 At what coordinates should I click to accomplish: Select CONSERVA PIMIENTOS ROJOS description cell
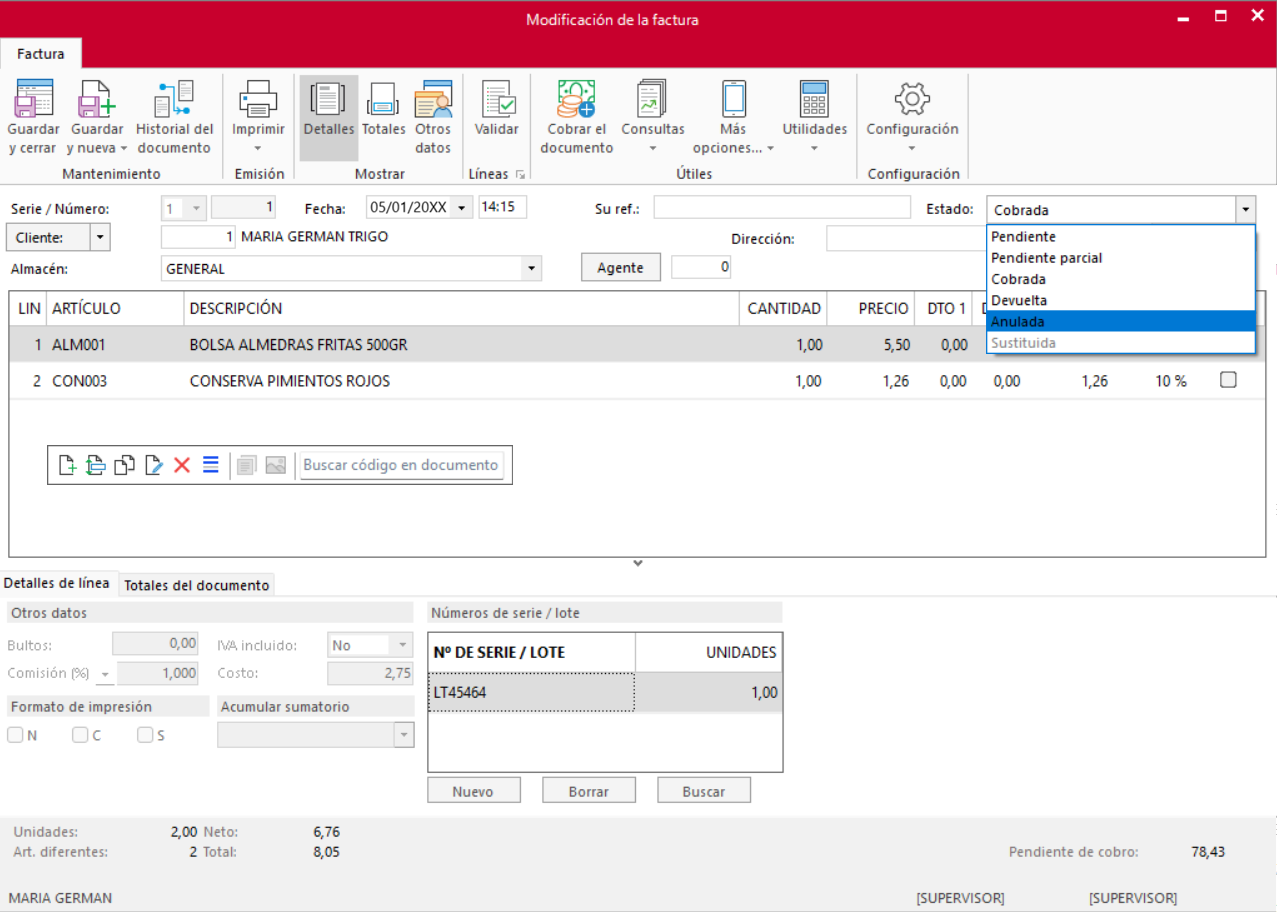pyautogui.click(x=462, y=381)
